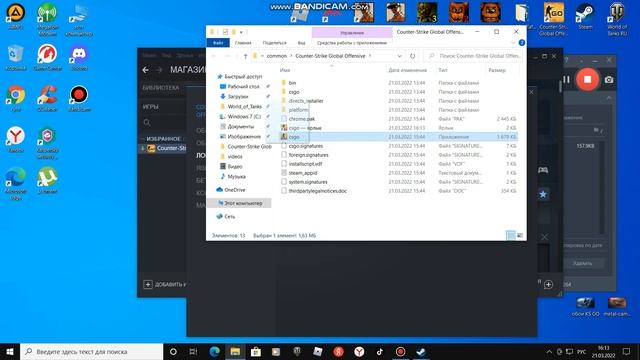Click the Explorer search field
The width and height of the screenshot is (640, 360).
click(473, 56)
